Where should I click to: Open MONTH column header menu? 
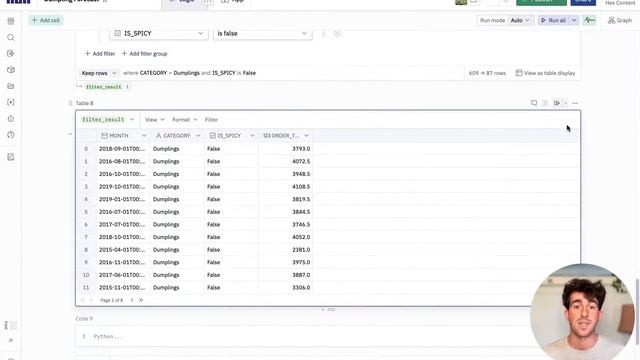(144, 136)
